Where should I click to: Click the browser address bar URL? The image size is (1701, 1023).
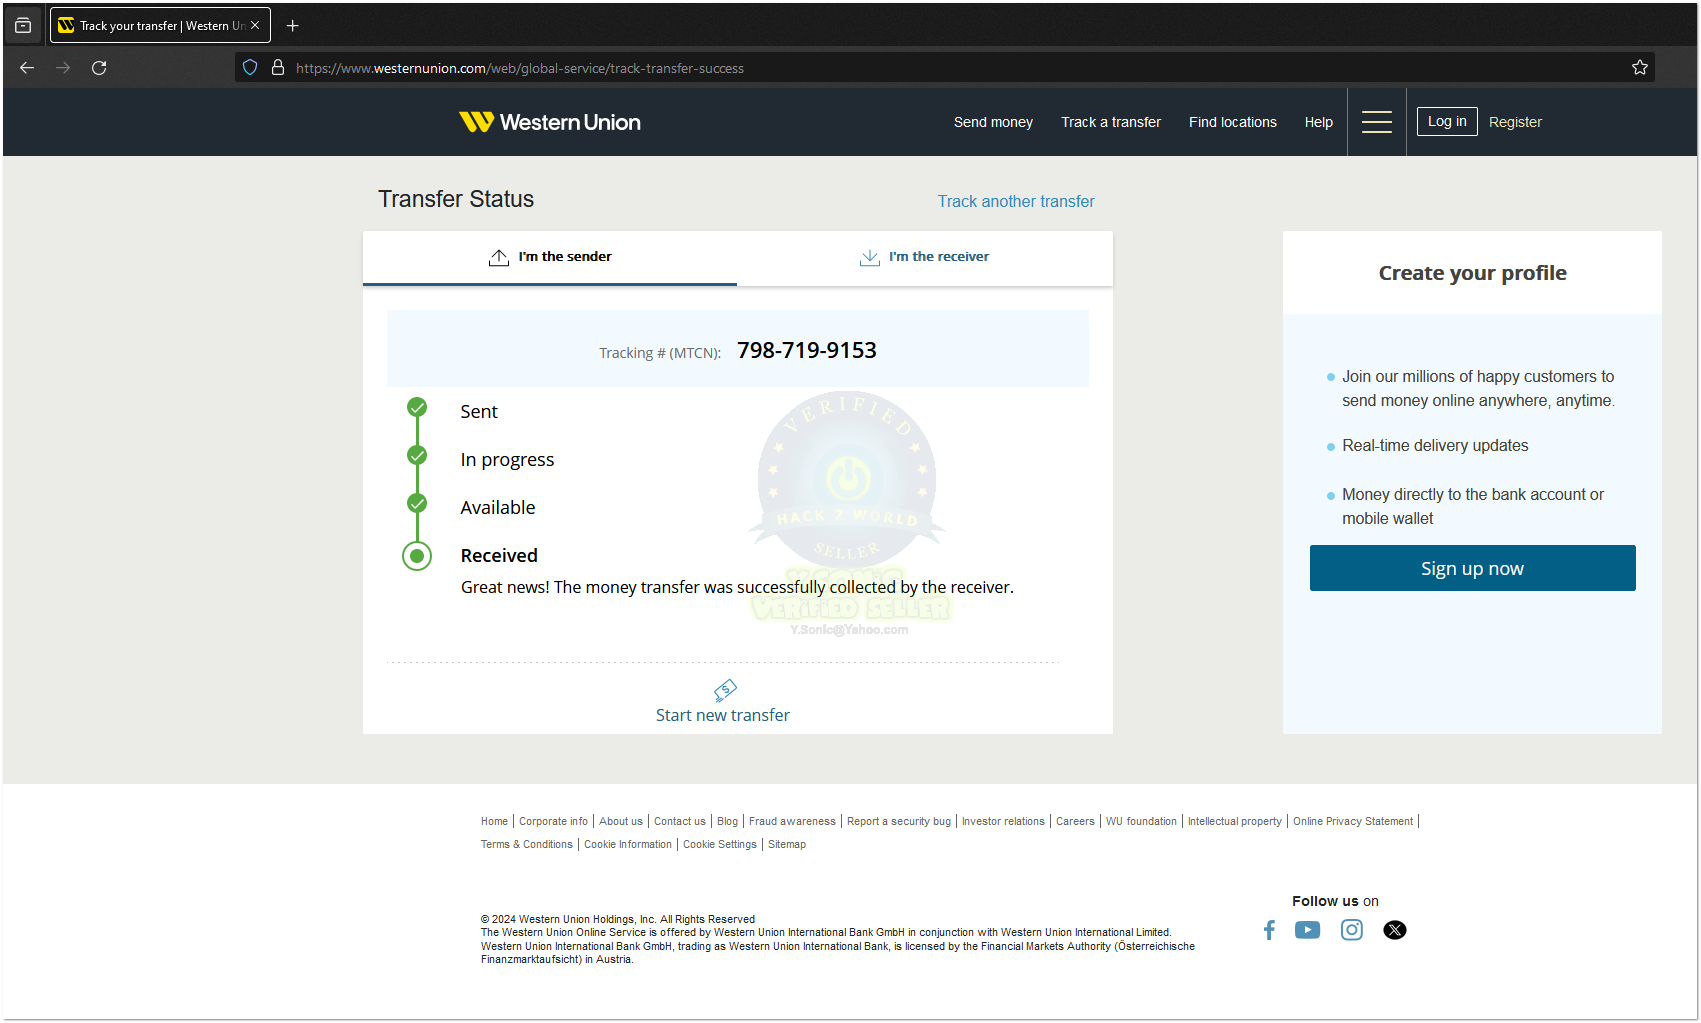(x=520, y=68)
